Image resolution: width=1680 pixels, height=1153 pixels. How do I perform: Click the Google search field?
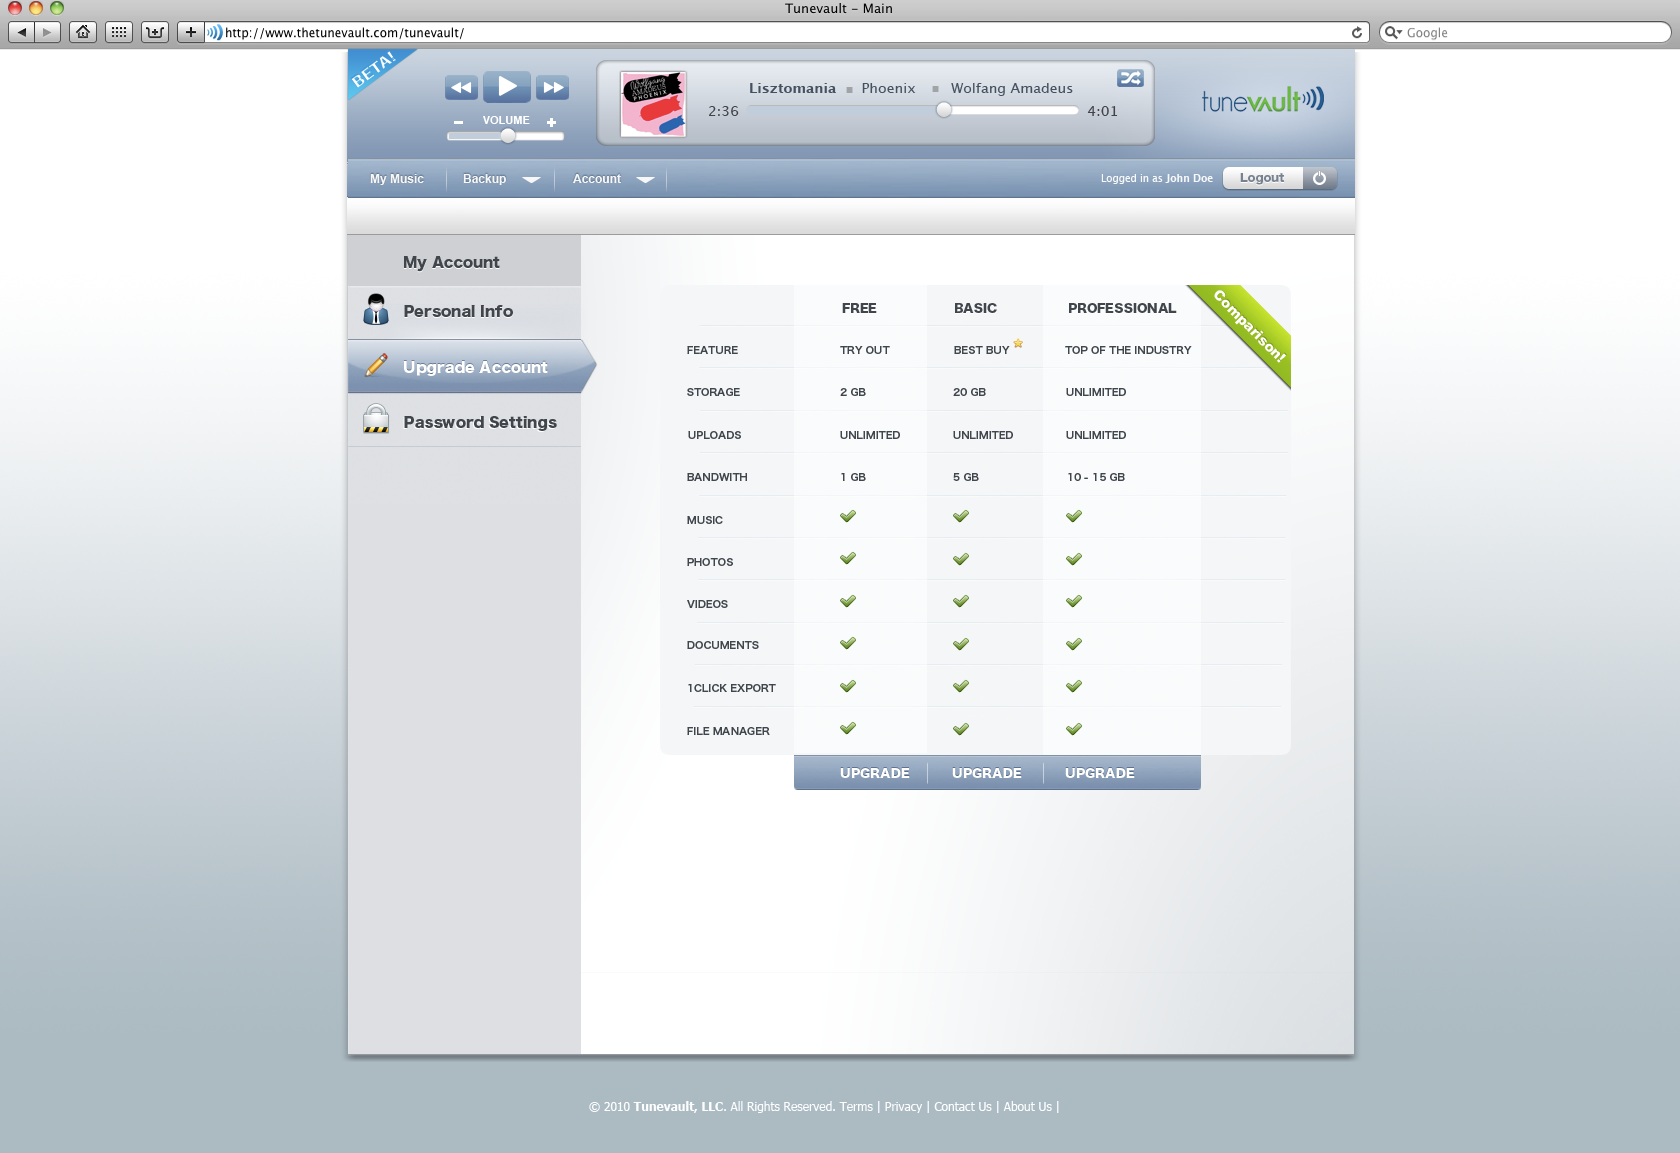1526,32
